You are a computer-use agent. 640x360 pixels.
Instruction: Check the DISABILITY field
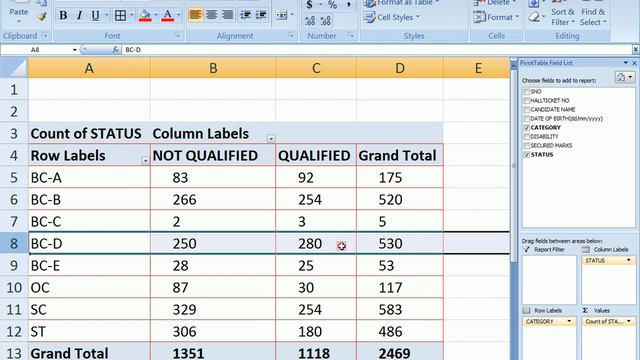527,137
